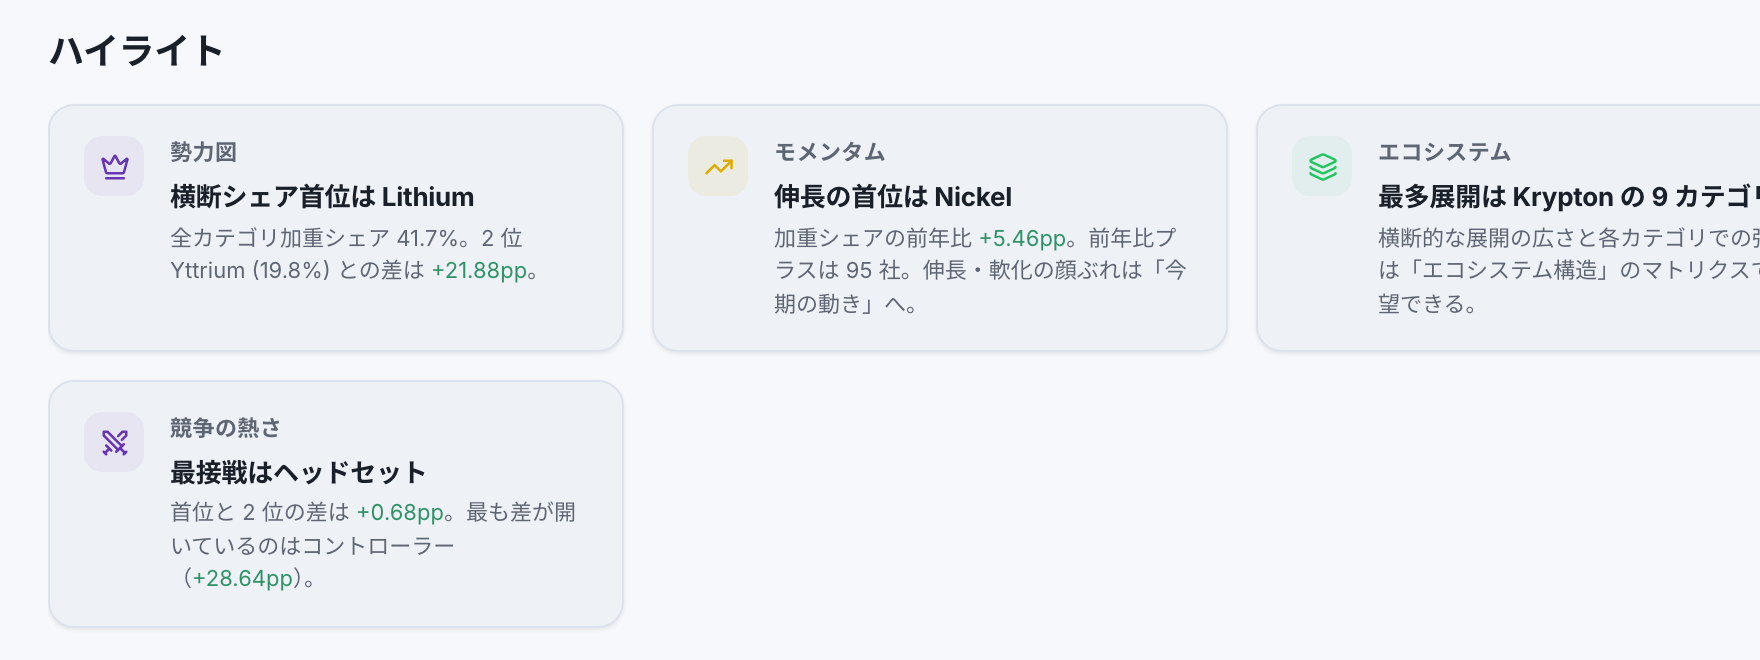Select the エコシステム category label
This screenshot has height=660, width=1760.
click(x=1444, y=152)
